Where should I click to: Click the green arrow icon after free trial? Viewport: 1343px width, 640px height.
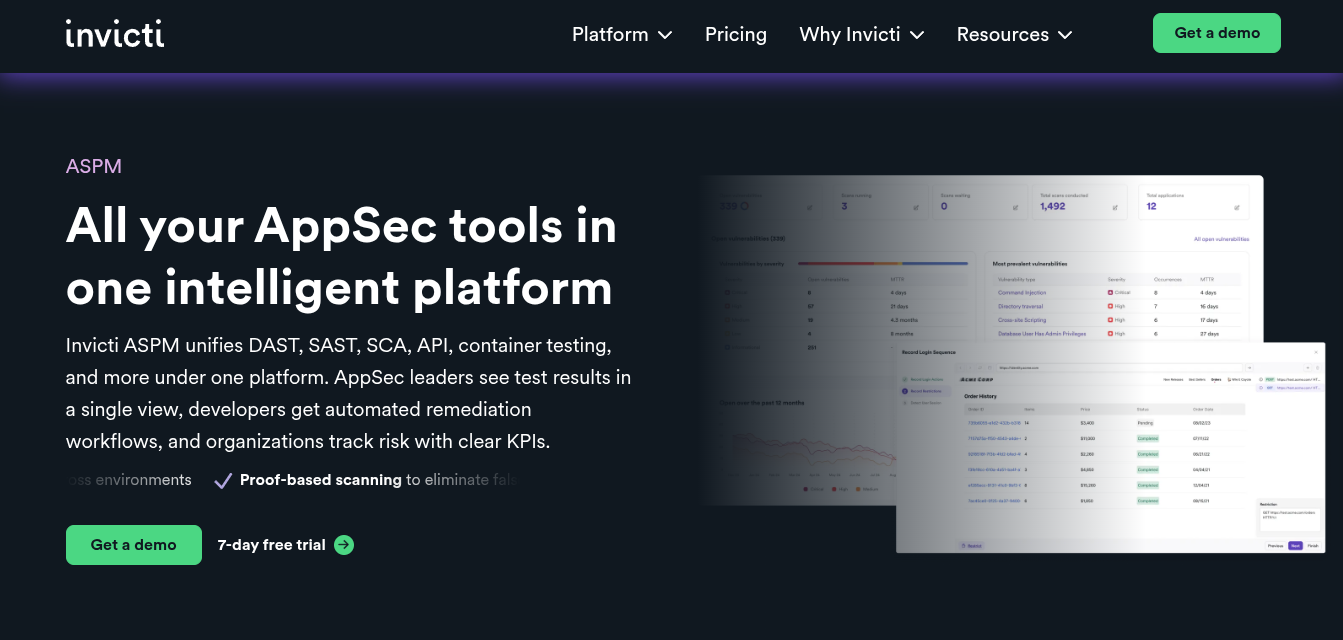[x=344, y=545]
